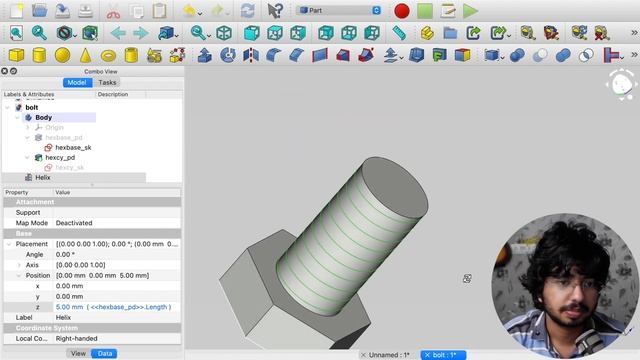Switch to the Unnamed : 1* document tab
Viewport: 640px width, 360px height.
point(389,355)
